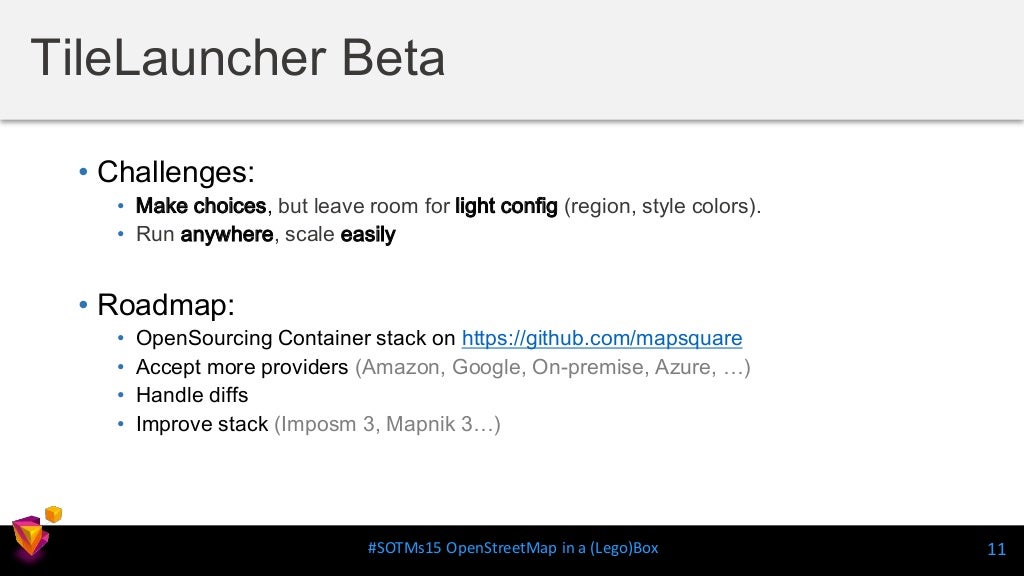Click the blue bullet beside Challenges
Image resolution: width=1024 pixels, height=576 pixels.
pos(83,172)
